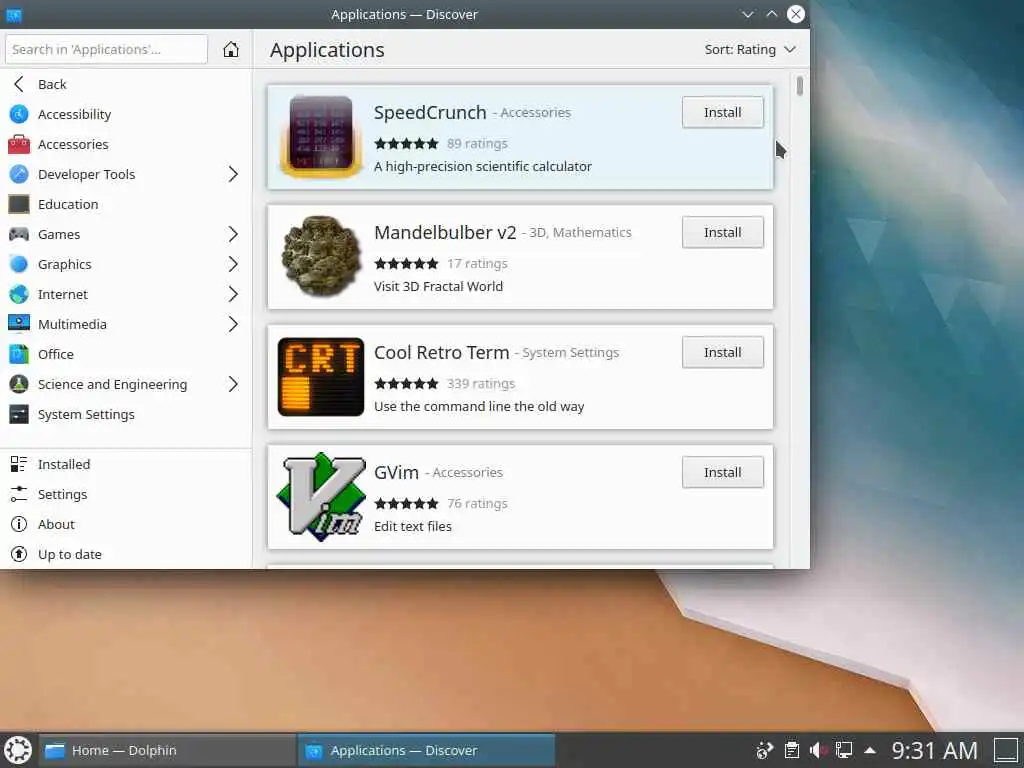Screen dimensions: 1024x768
Task: Expand Games subcategories chevron
Action: (x=233, y=234)
